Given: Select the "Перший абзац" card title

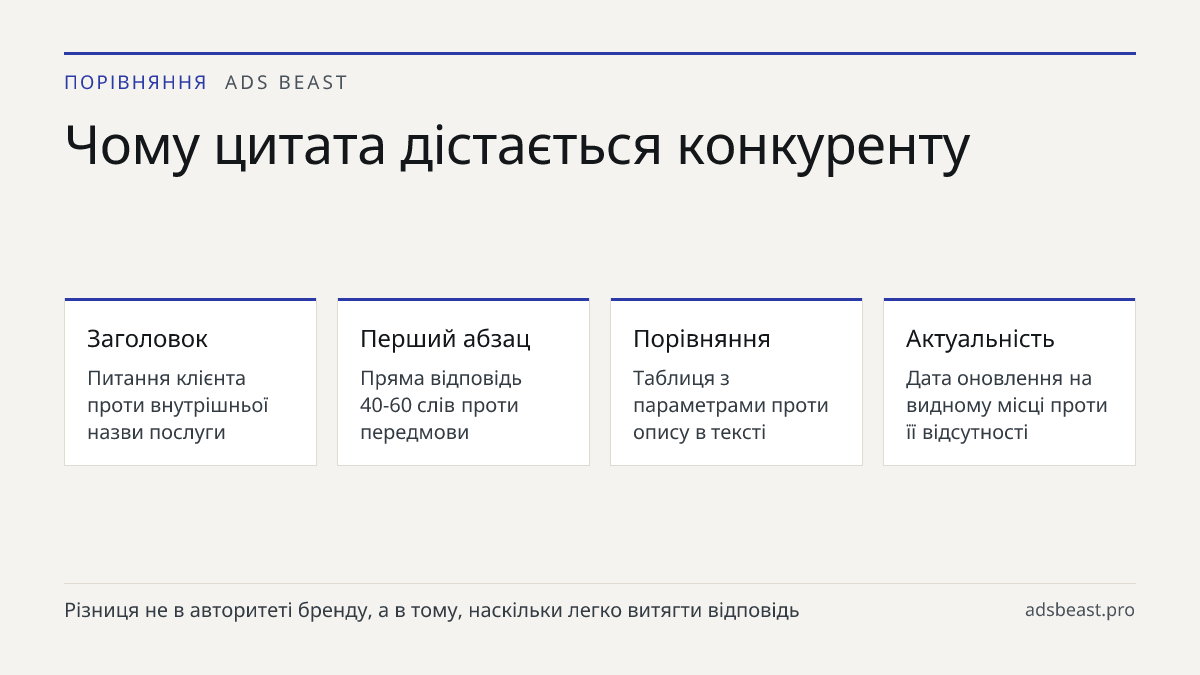Looking at the screenshot, I should [x=445, y=338].
